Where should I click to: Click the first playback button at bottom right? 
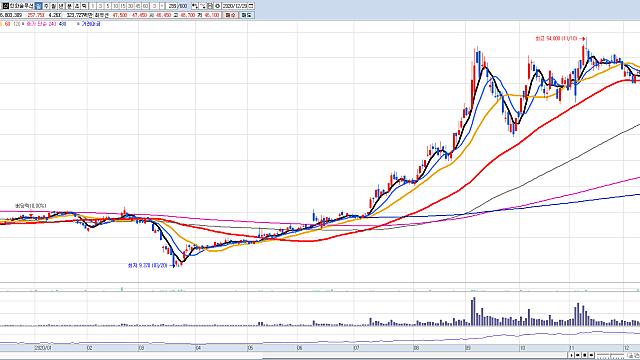pos(571,355)
